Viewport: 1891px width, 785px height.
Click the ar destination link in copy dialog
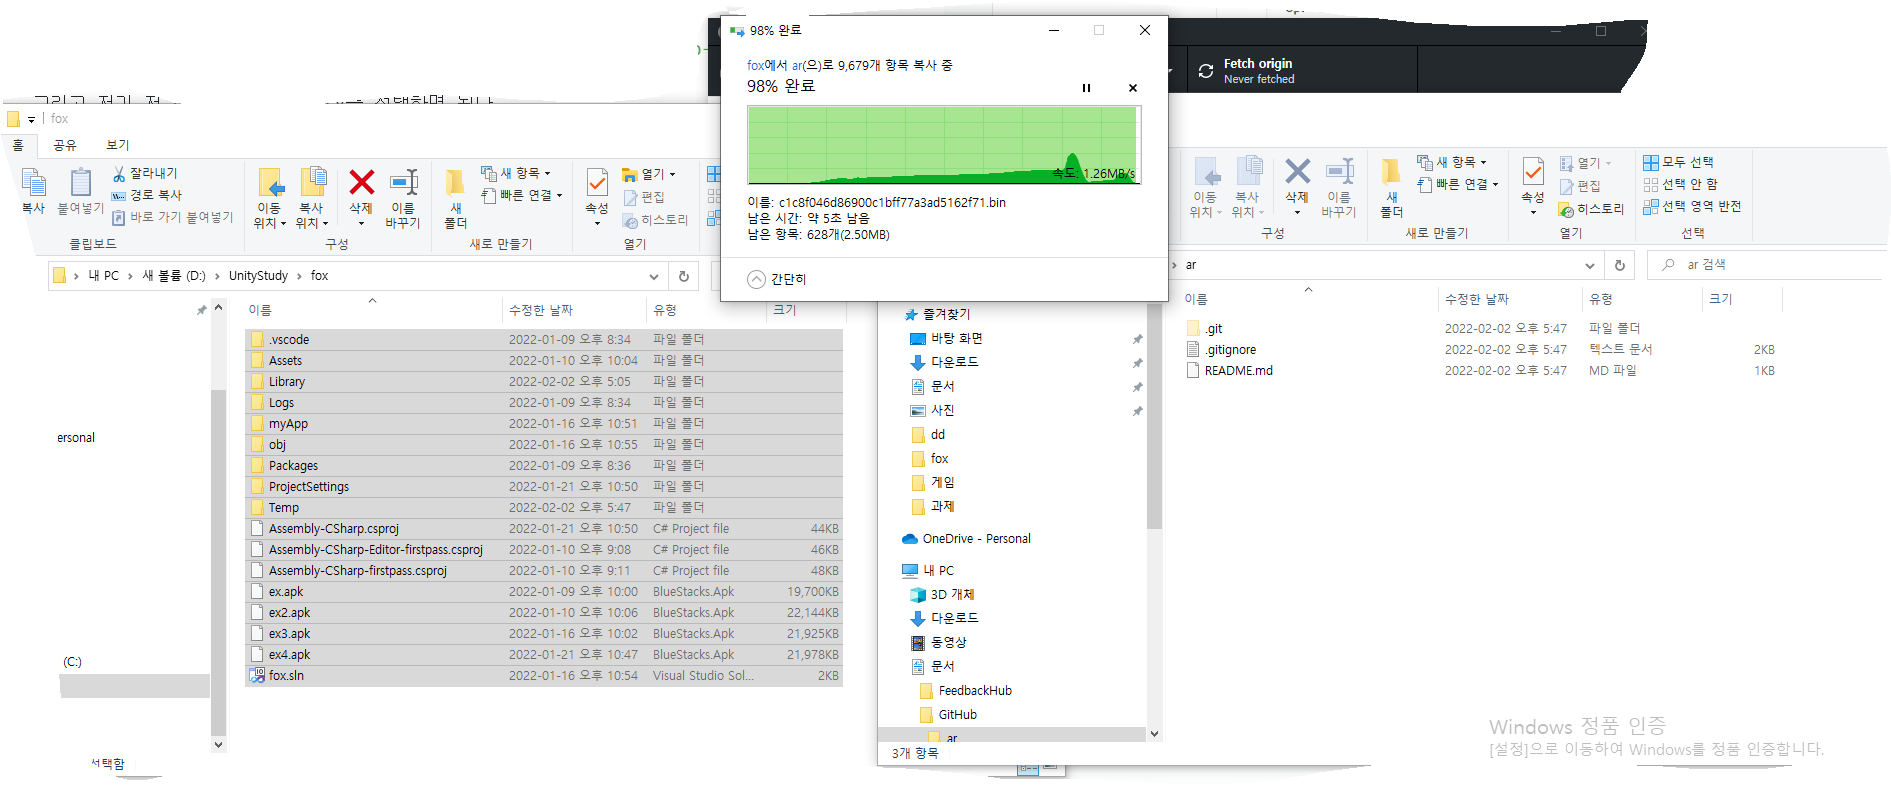(797, 65)
